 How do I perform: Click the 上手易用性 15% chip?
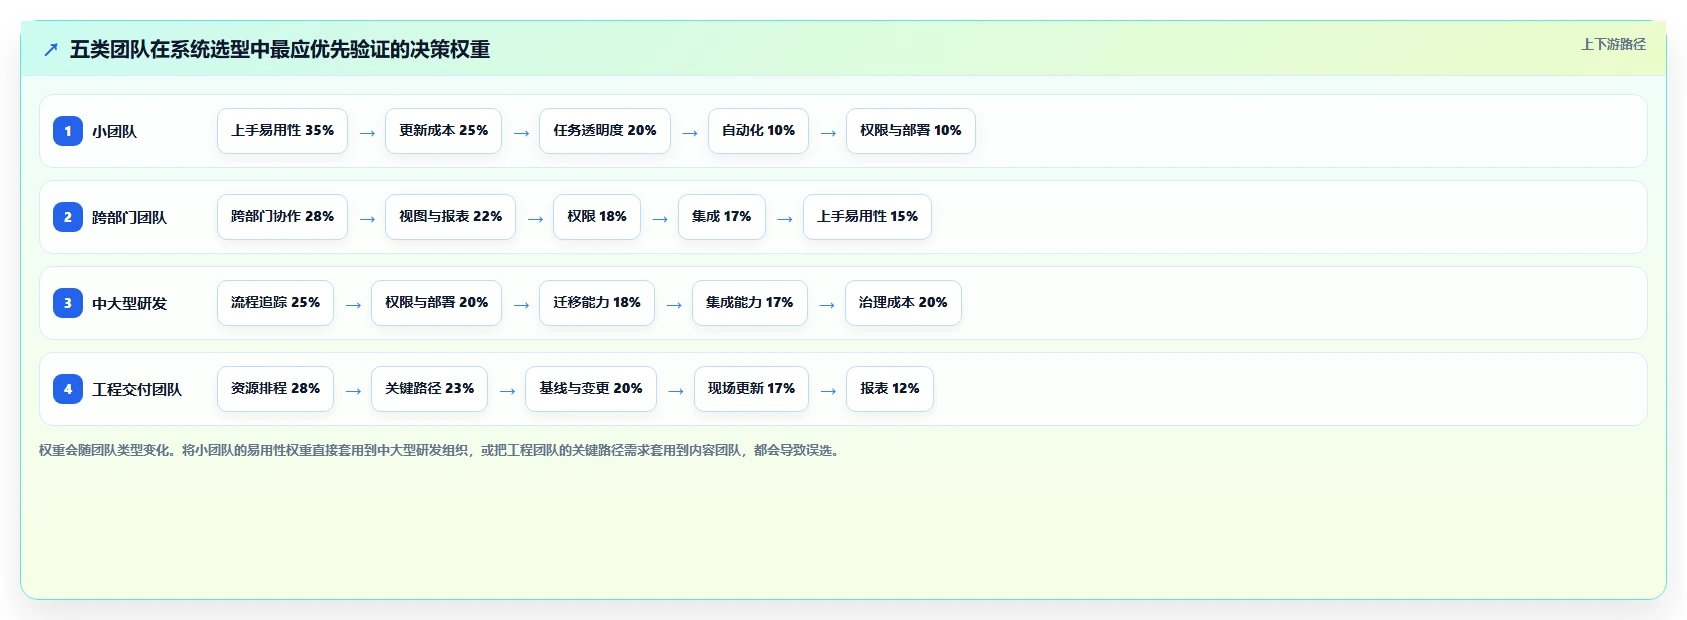[867, 217]
